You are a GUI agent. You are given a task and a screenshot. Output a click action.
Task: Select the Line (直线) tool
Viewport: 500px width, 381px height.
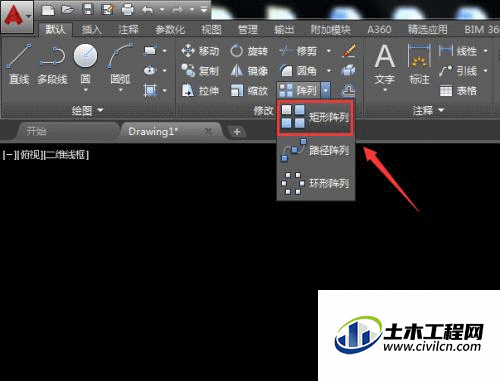click(19, 63)
